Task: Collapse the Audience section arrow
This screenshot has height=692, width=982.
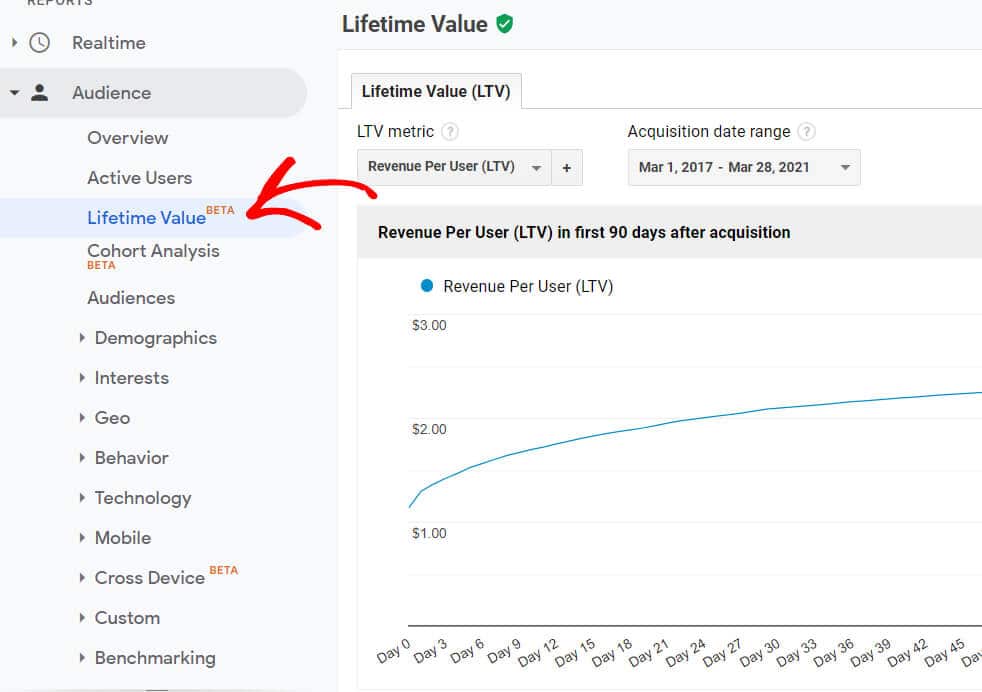Action: pos(14,93)
